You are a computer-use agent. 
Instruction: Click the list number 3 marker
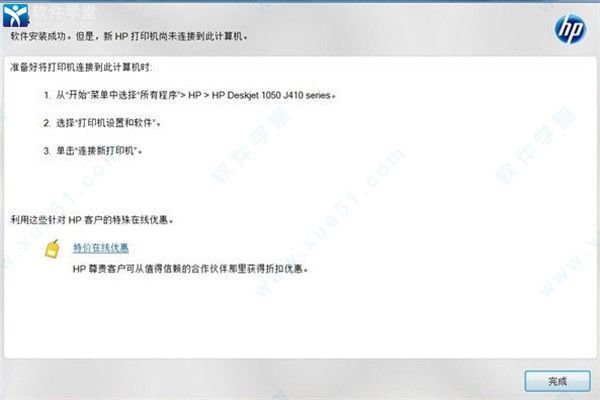pyautogui.click(x=47, y=150)
